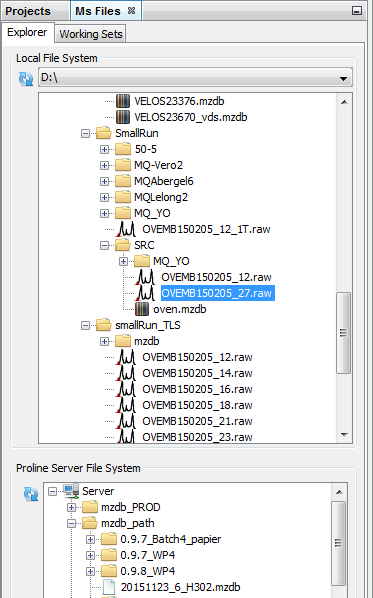This screenshot has width=373, height=598.
Task: Select the 0.9.7_Batch4_papier folder
Action: click(x=170, y=539)
